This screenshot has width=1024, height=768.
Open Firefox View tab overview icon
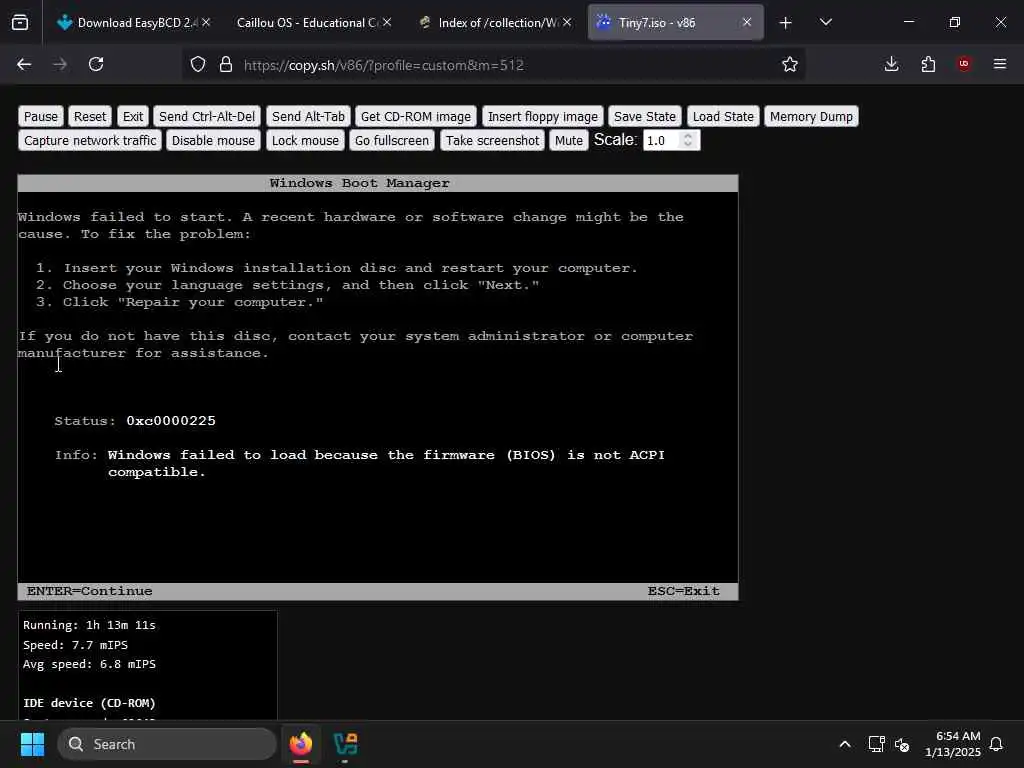tap(20, 23)
